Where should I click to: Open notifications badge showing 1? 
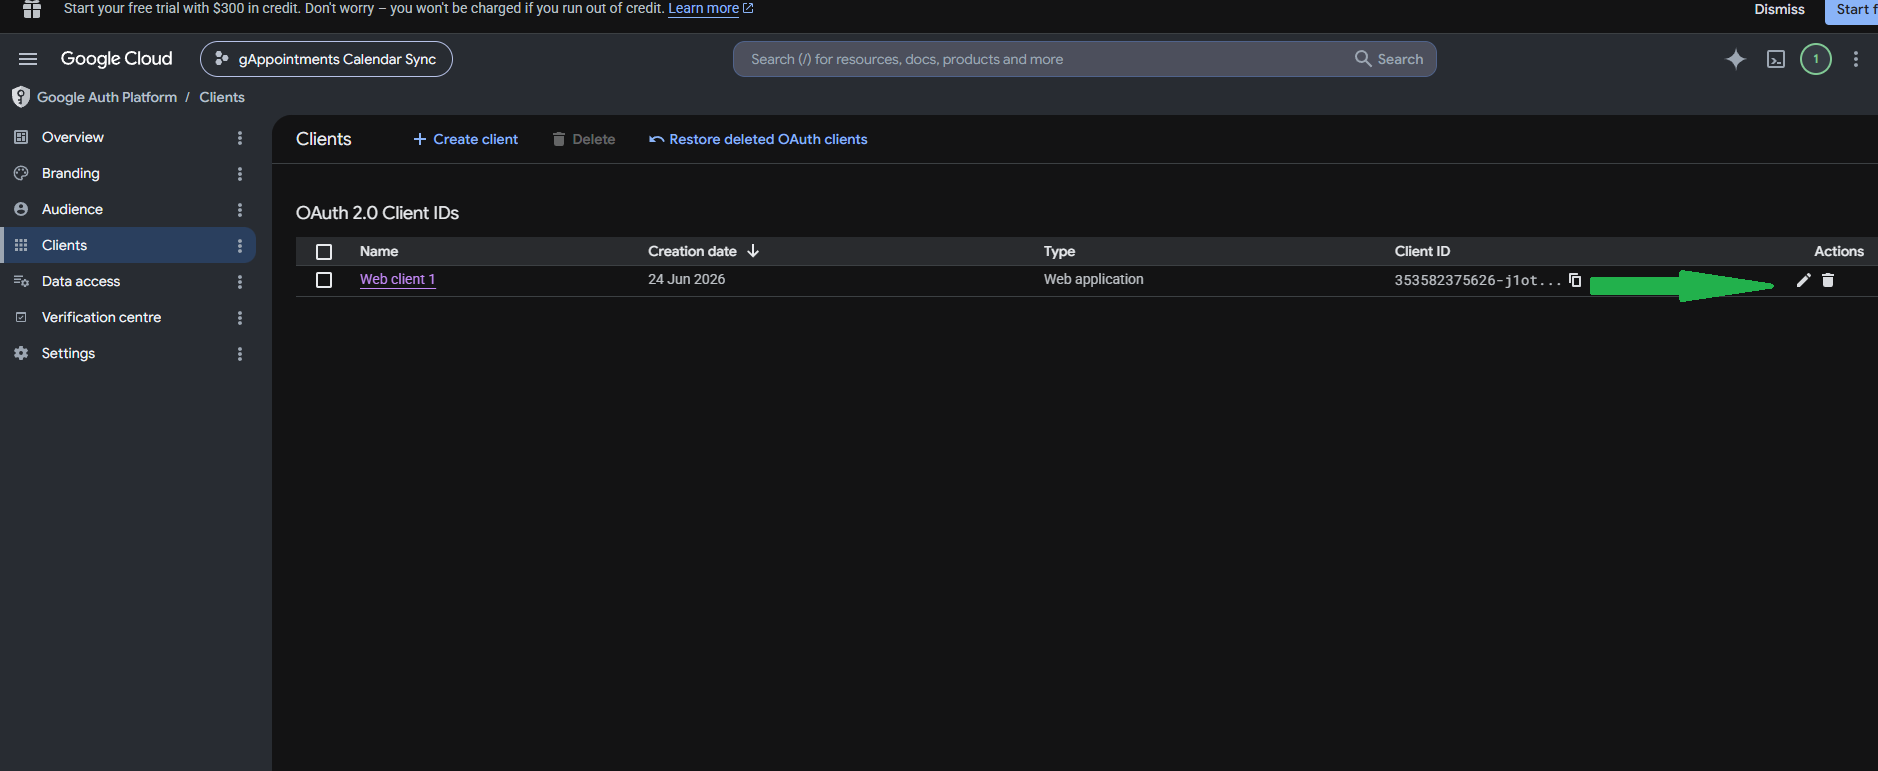click(1816, 59)
